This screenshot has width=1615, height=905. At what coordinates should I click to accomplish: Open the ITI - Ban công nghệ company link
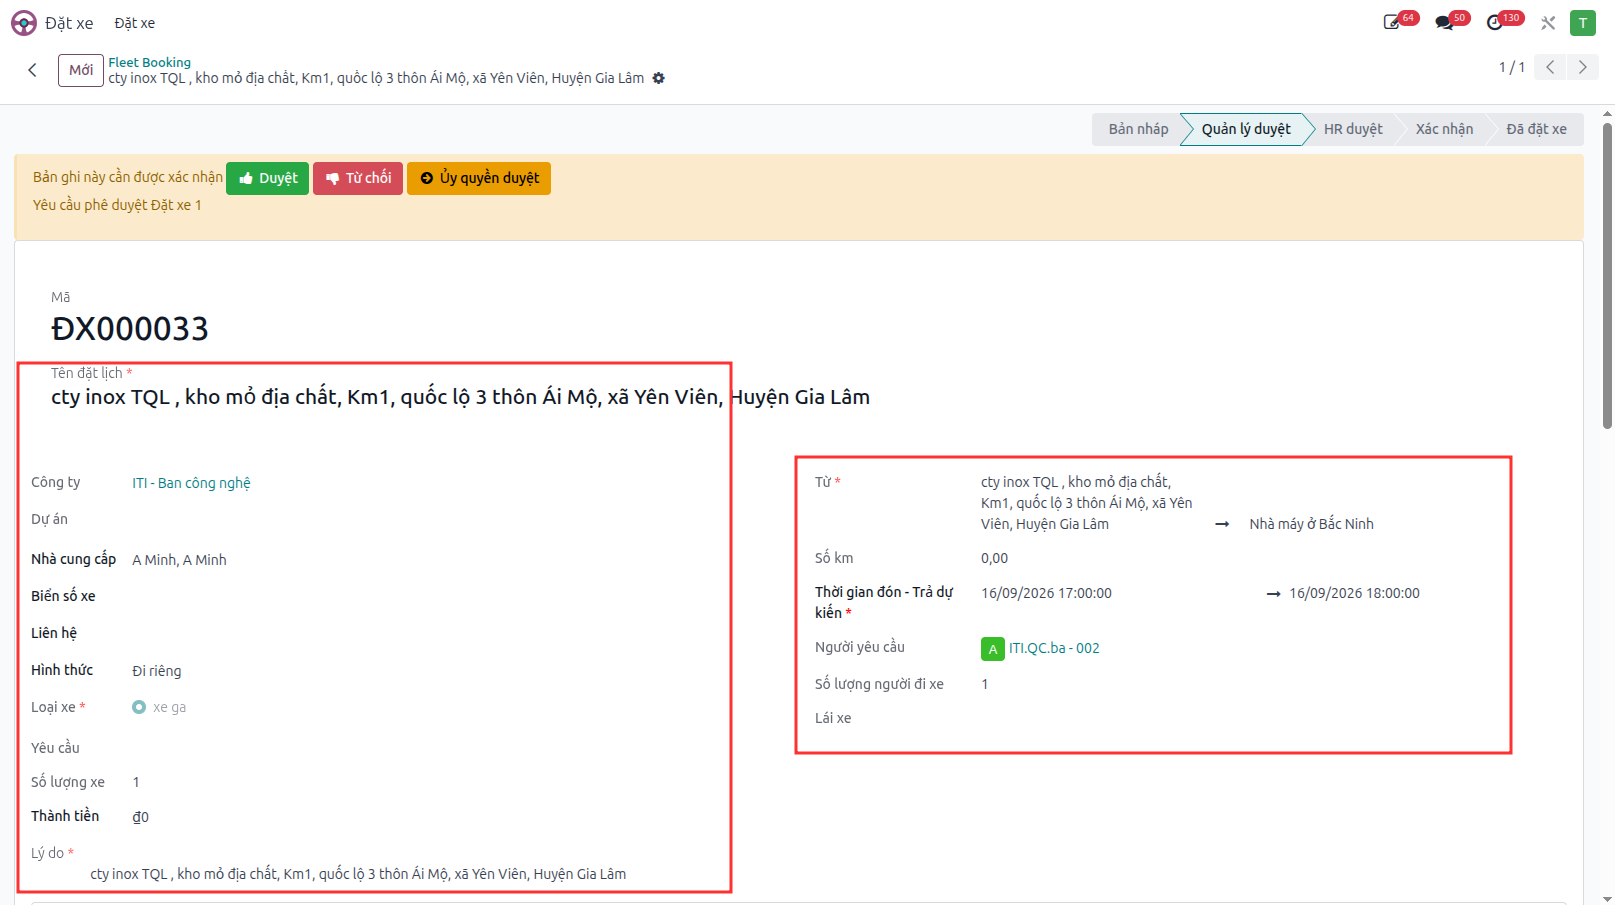tap(191, 483)
